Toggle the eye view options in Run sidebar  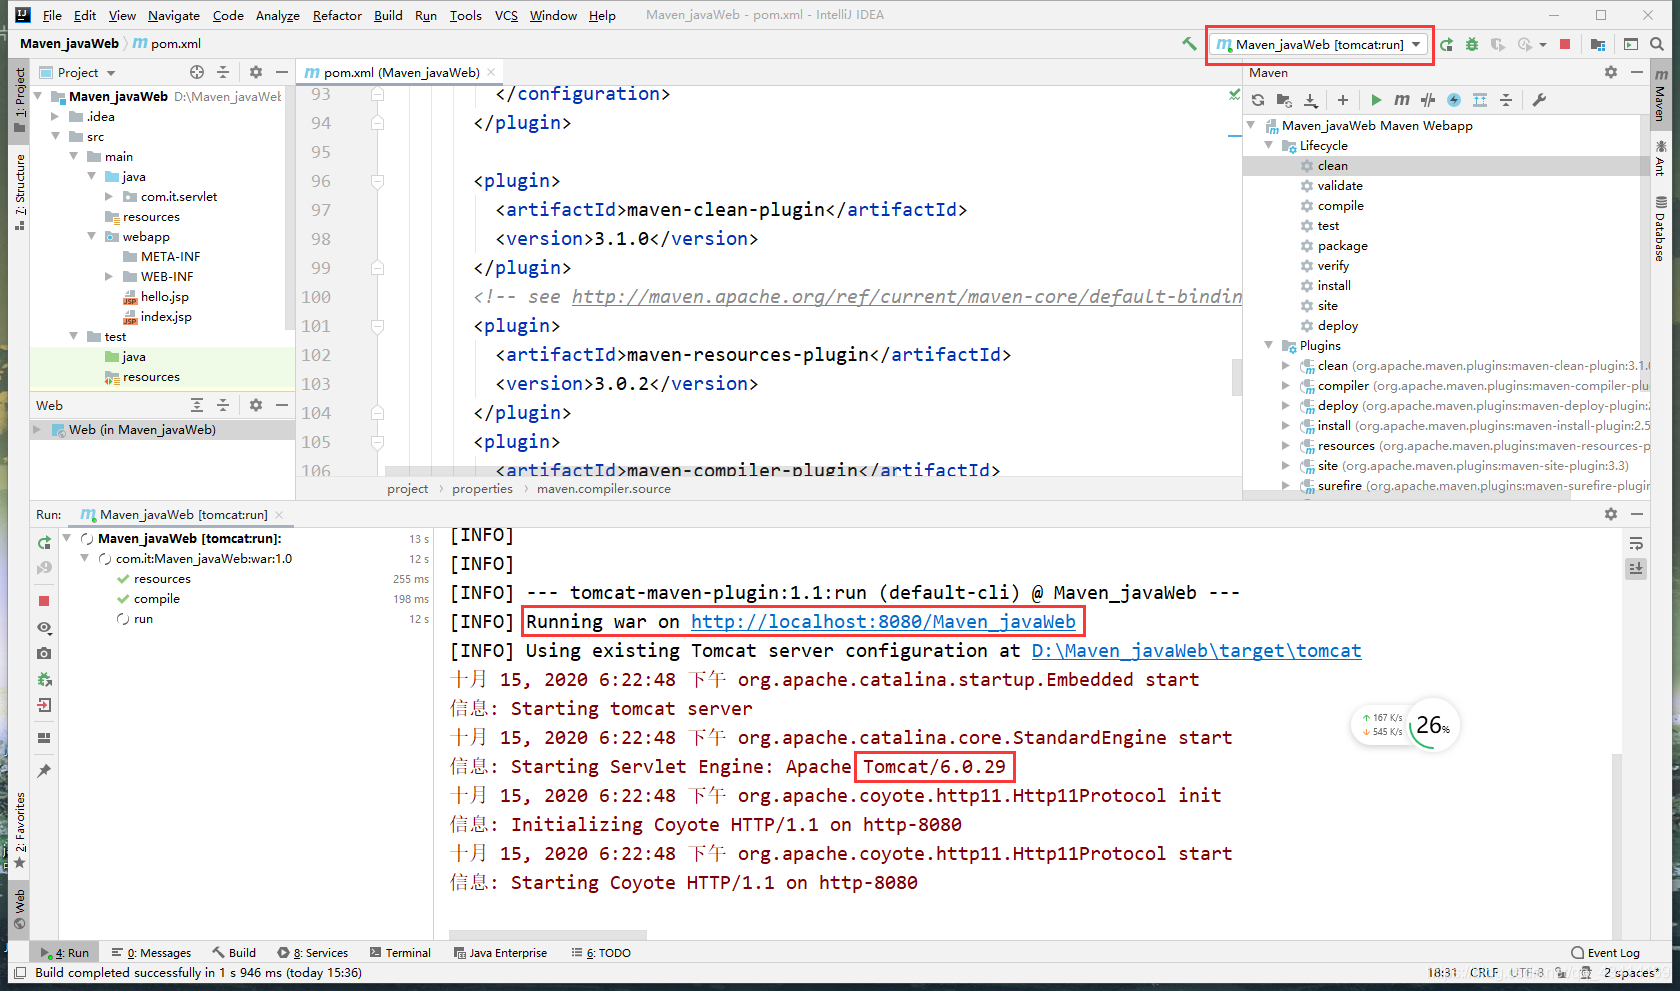coord(44,627)
